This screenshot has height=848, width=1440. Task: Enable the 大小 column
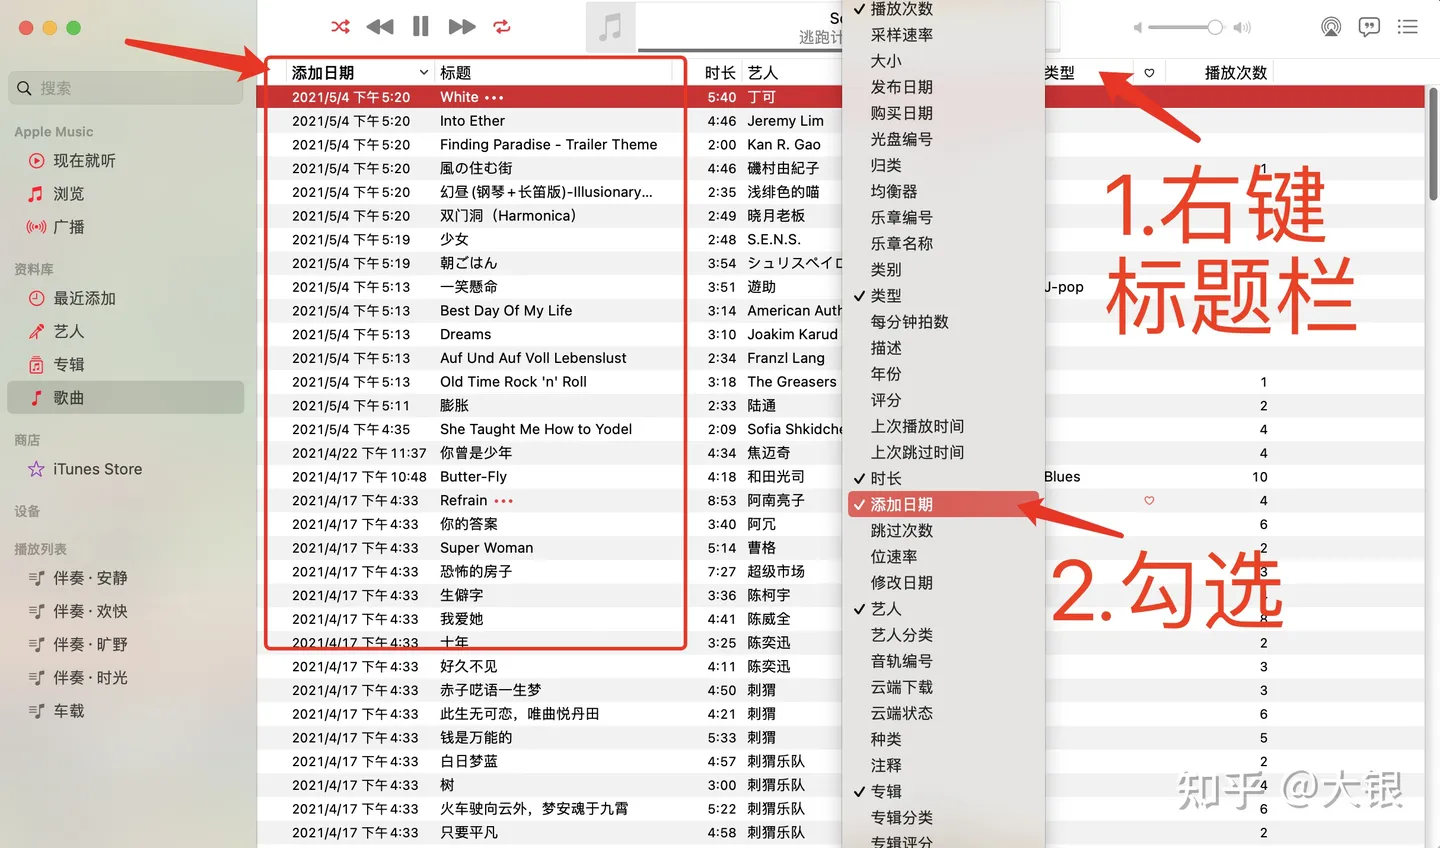pos(945,61)
